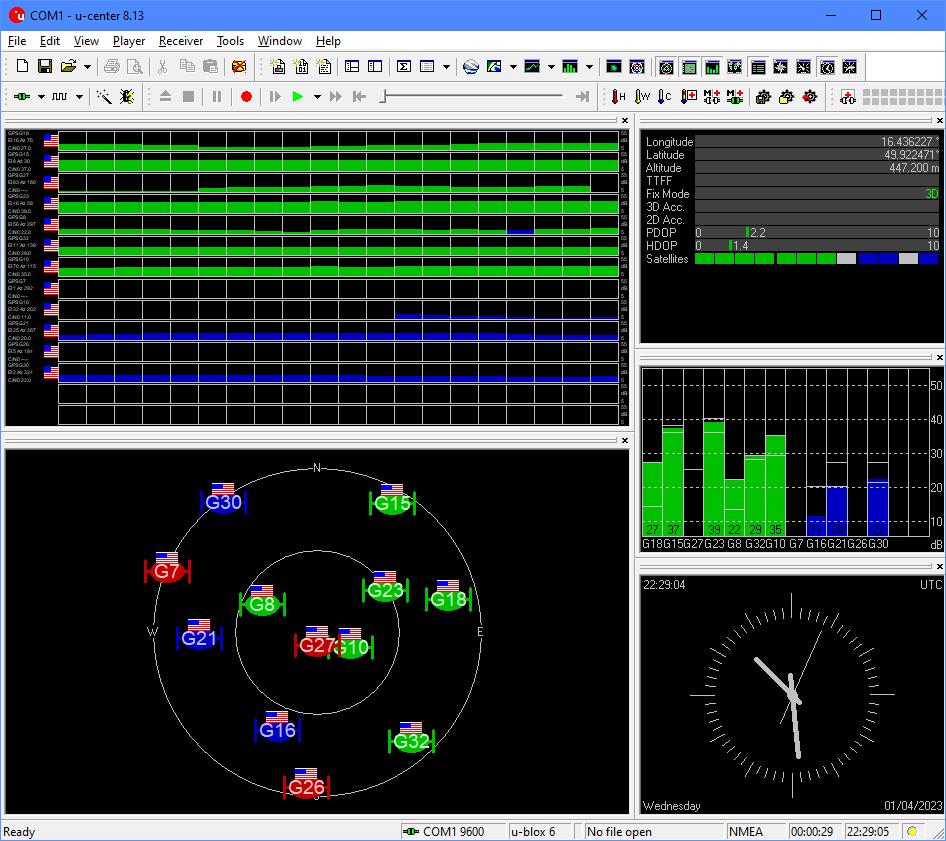Open the Google Earth globe icon
The width and height of the screenshot is (946, 841).
click(471, 67)
